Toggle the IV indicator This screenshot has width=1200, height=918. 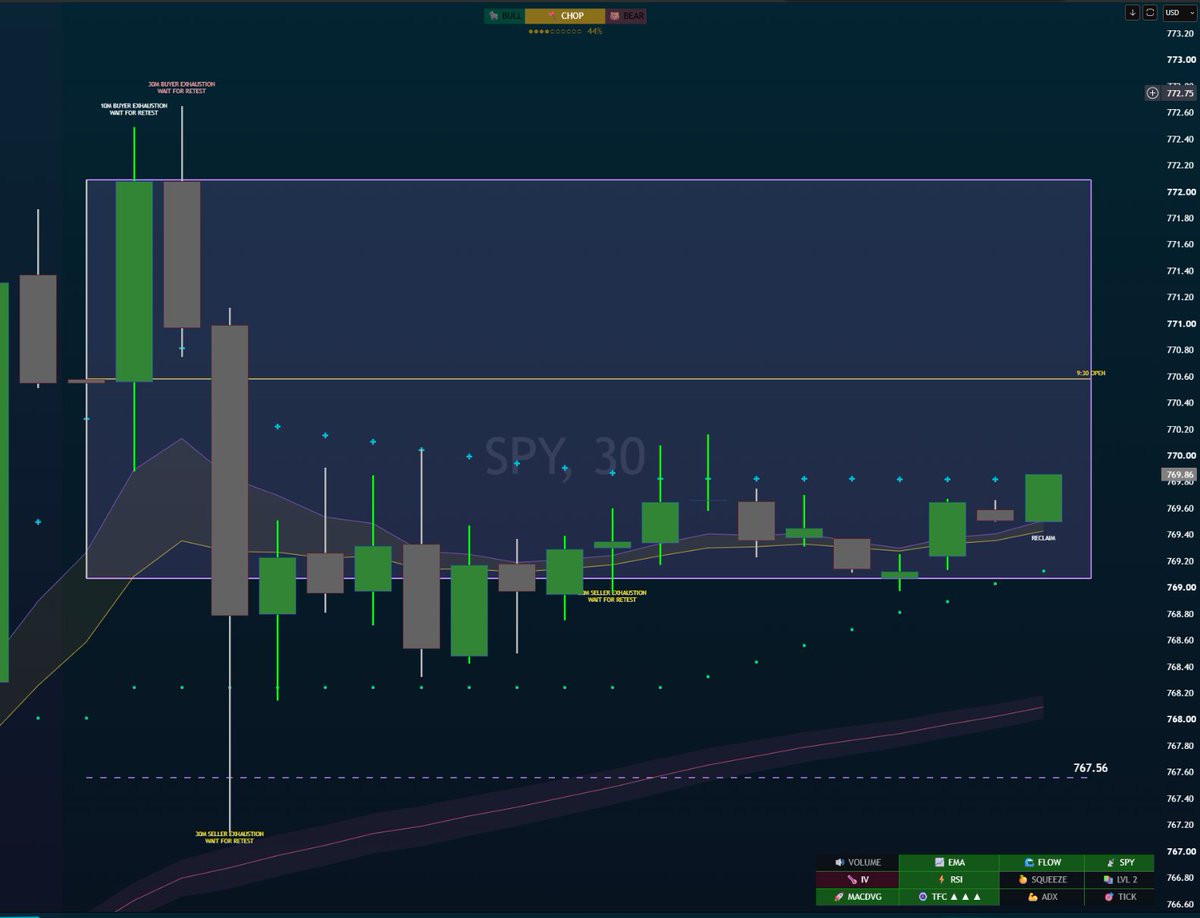pyautogui.click(x=857, y=880)
